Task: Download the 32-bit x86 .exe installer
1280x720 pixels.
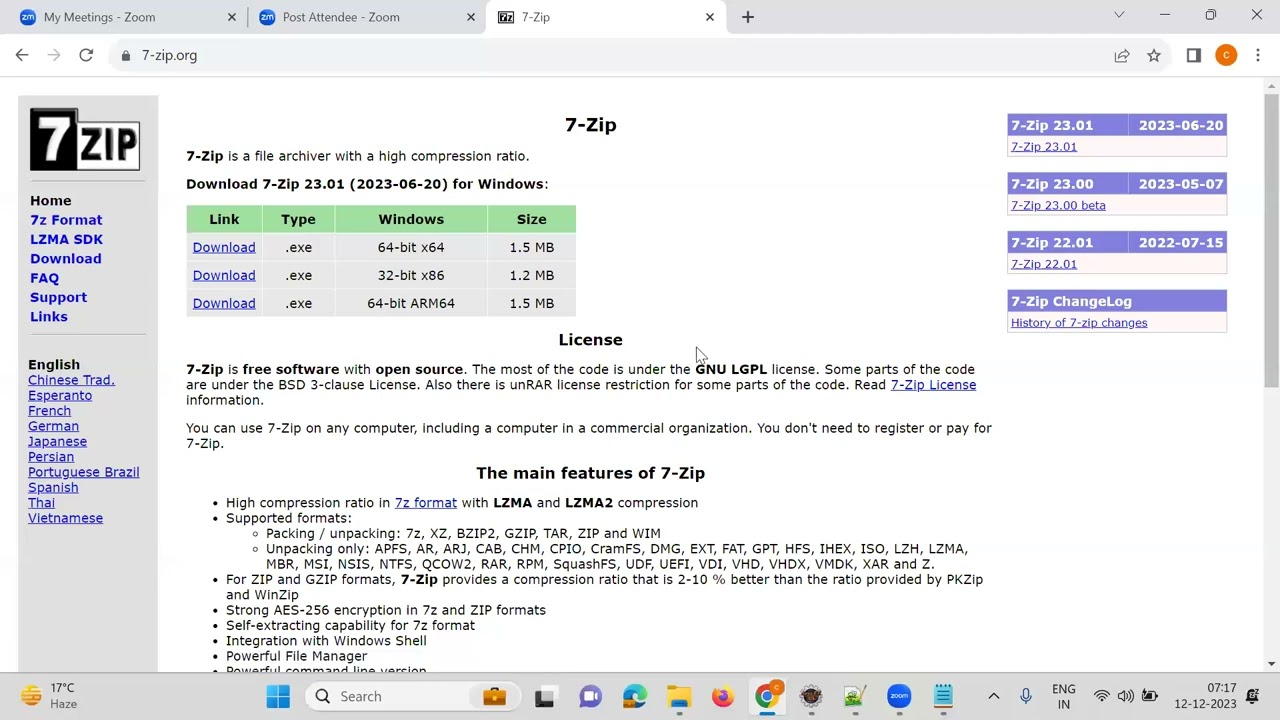Action: [x=224, y=275]
